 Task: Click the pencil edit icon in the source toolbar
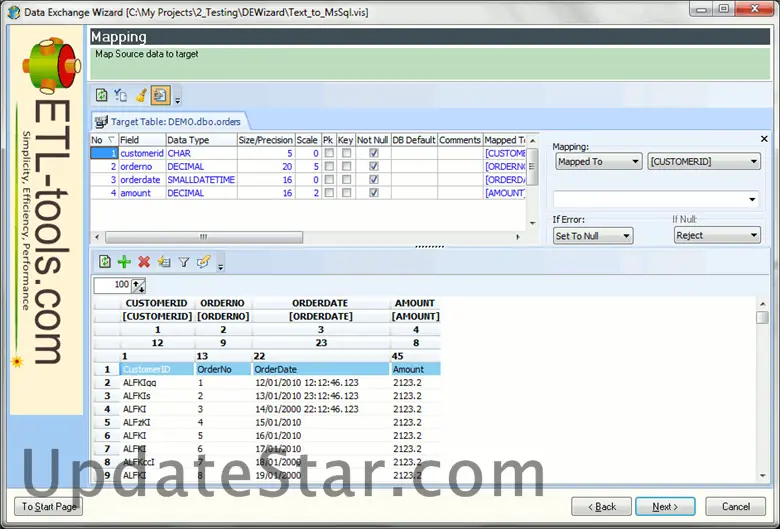click(x=203, y=261)
